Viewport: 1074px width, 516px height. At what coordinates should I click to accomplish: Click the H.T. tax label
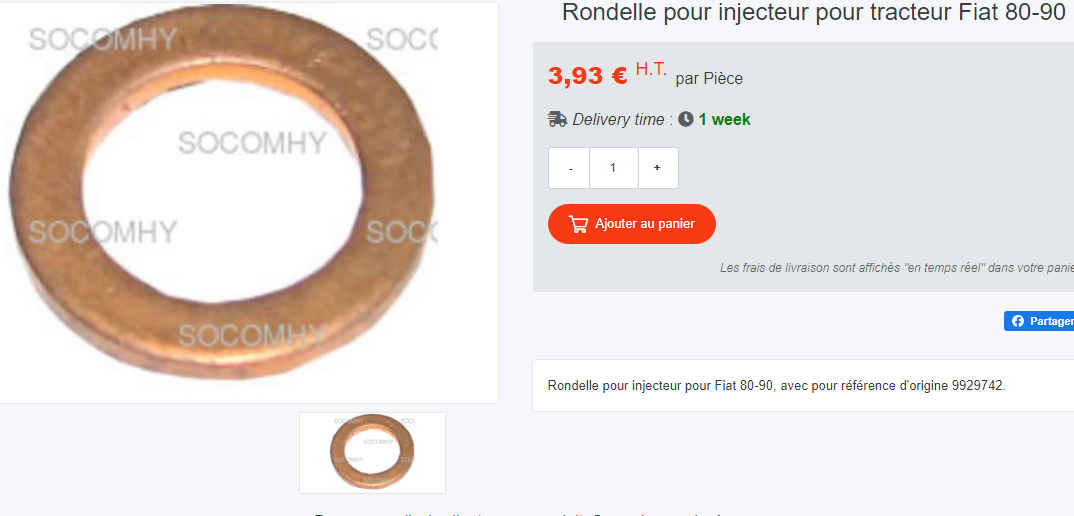(651, 69)
